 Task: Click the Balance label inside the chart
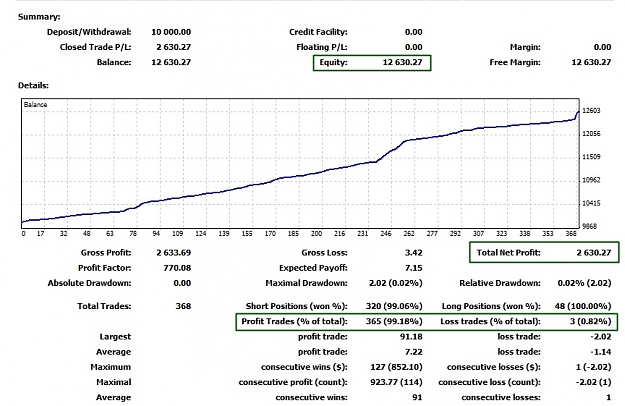[35, 104]
